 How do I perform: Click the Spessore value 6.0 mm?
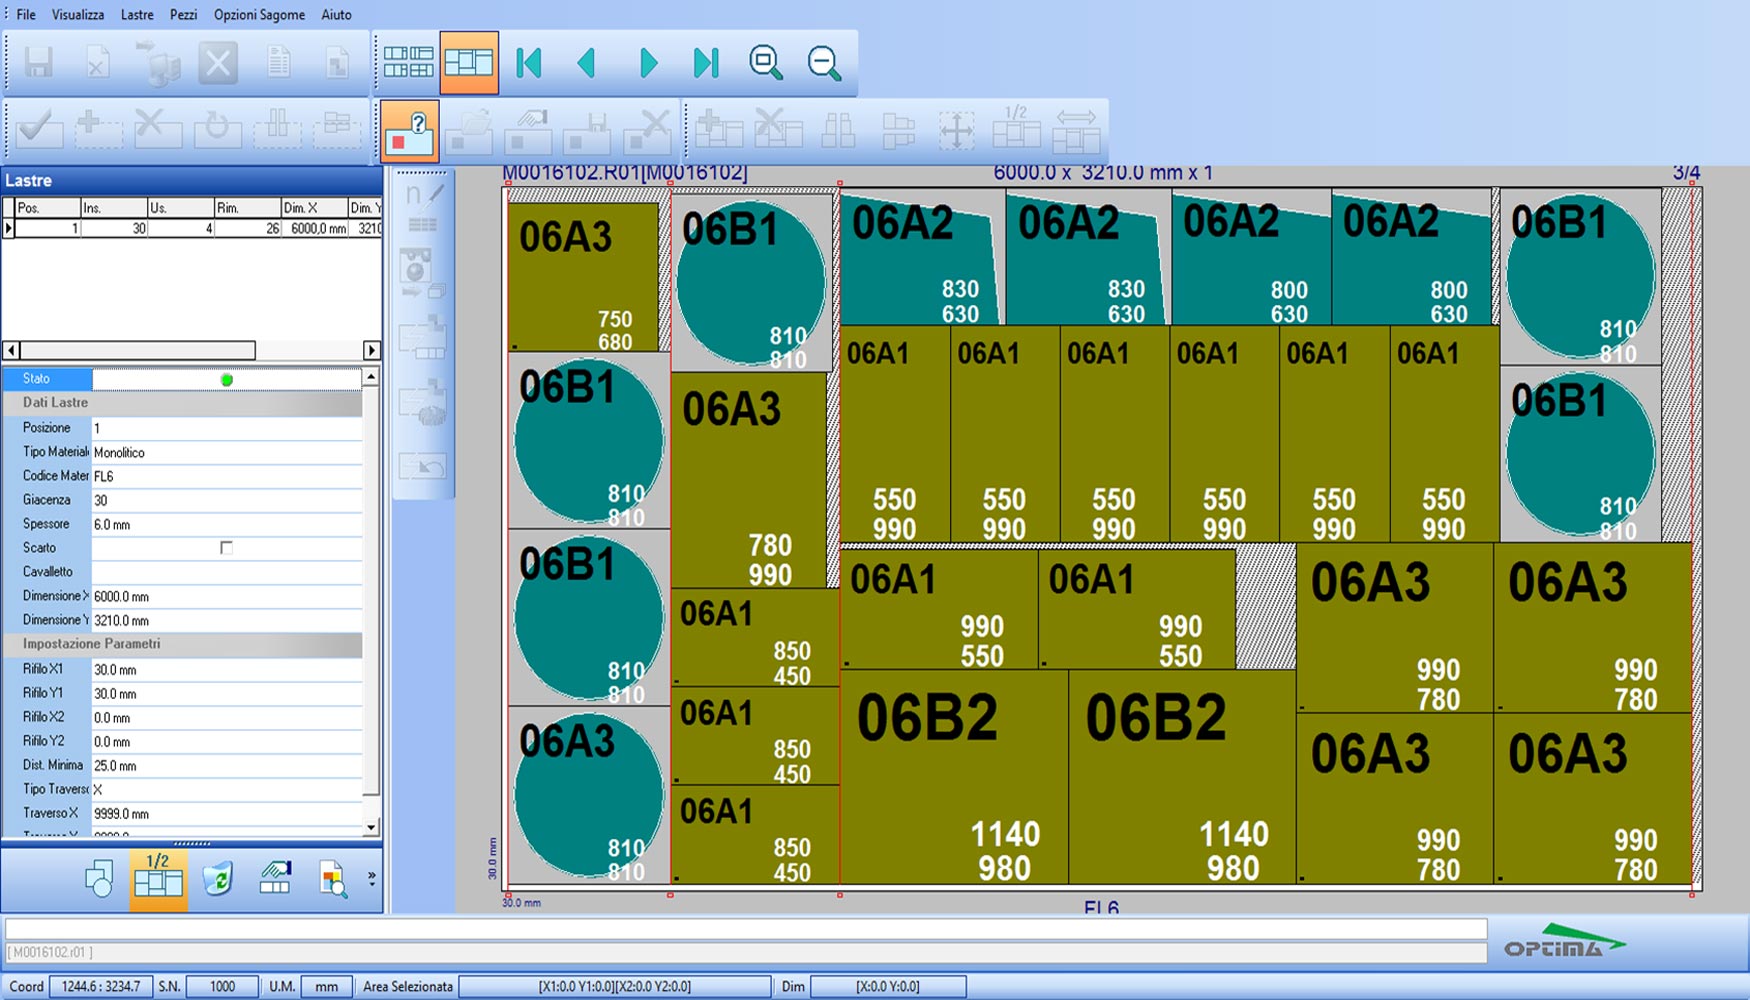tap(227, 524)
